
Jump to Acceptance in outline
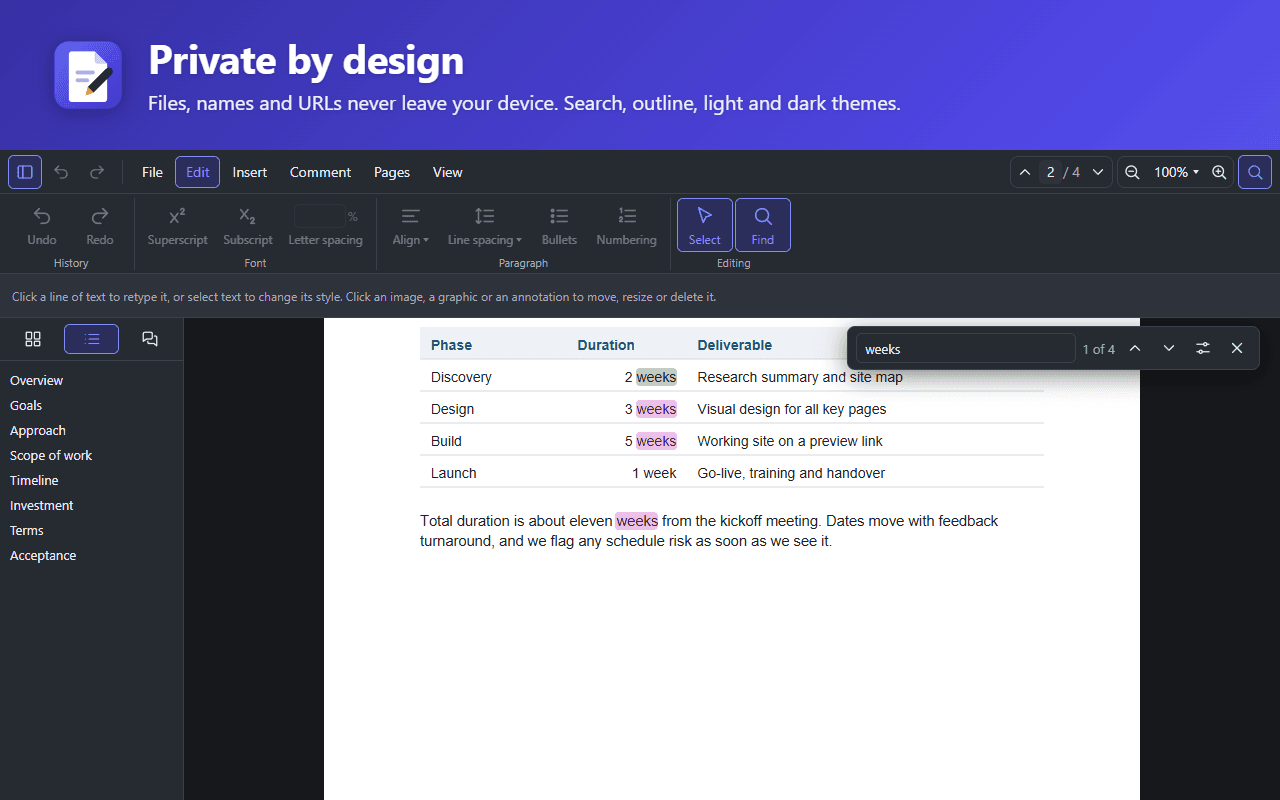43,555
